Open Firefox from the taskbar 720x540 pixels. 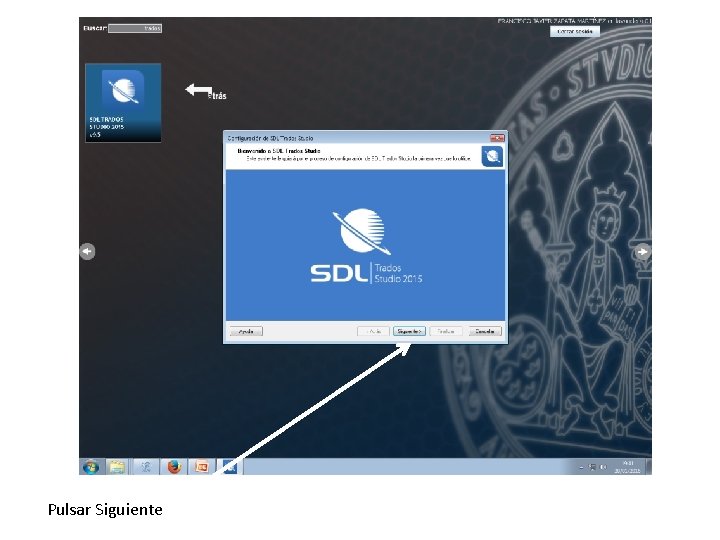(x=174, y=467)
